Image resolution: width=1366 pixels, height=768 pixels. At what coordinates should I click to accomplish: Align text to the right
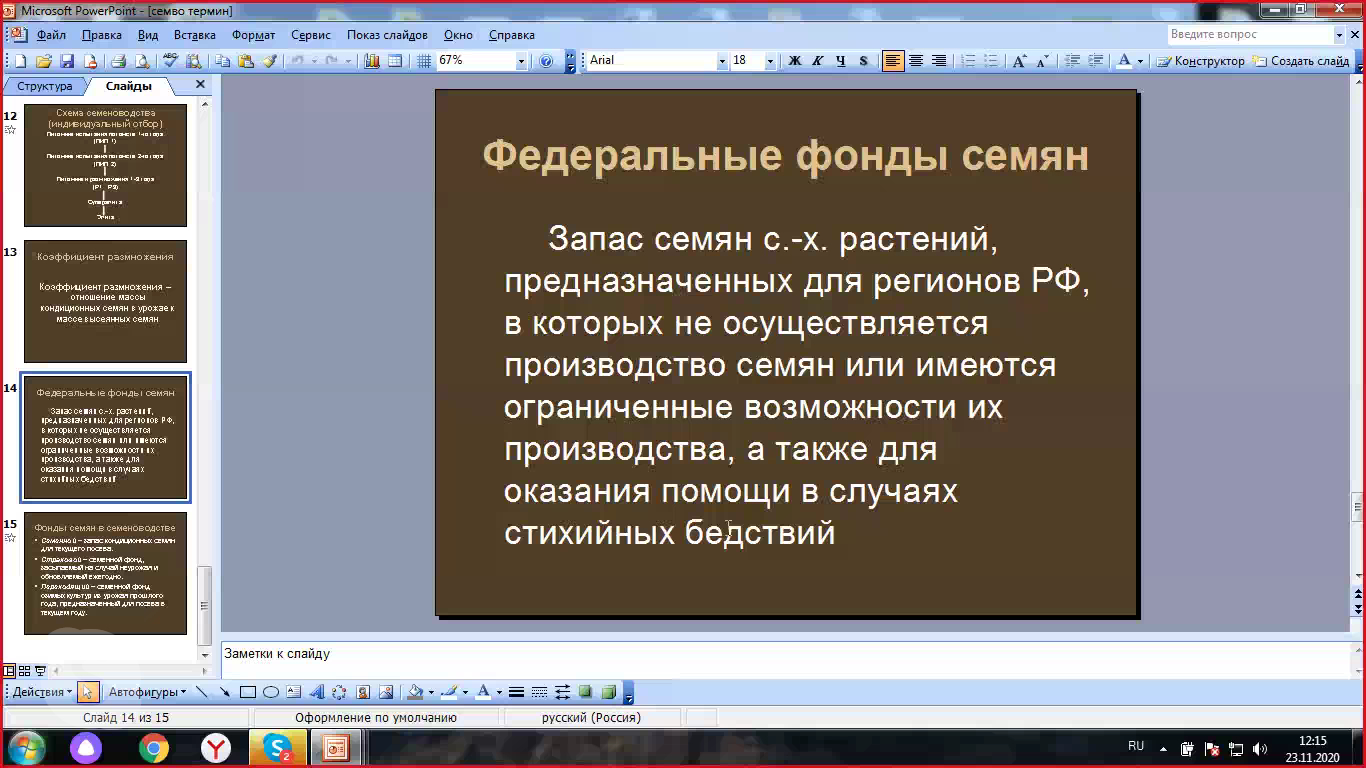point(939,61)
